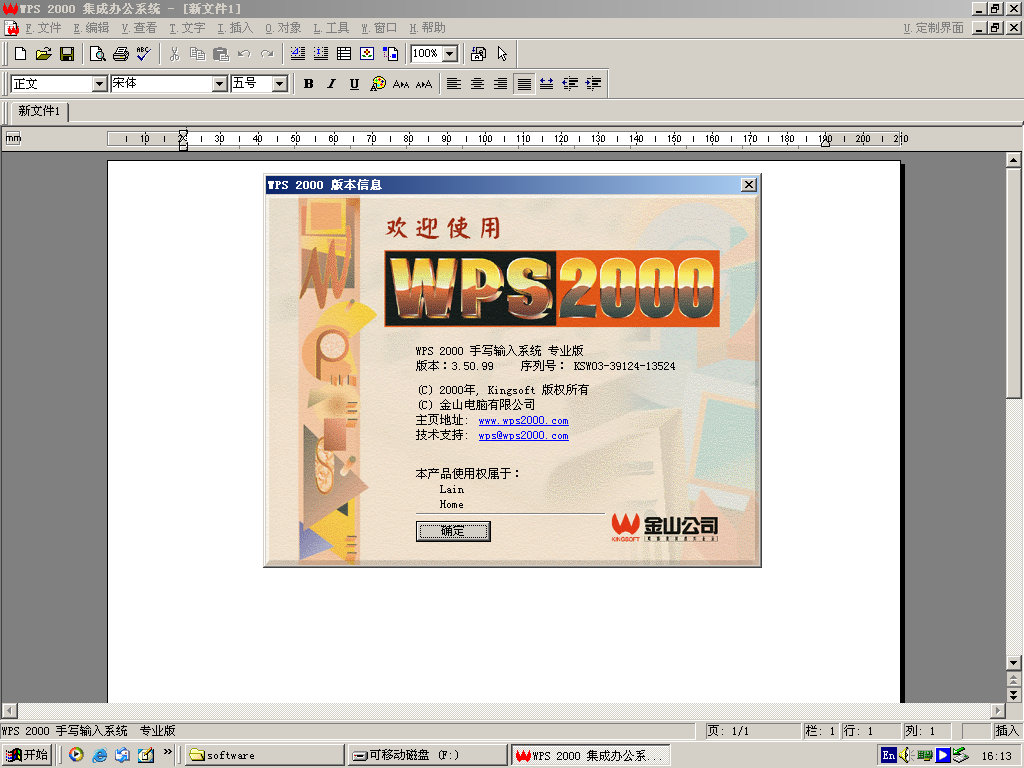Toggle underline formatting

pyautogui.click(x=355, y=84)
